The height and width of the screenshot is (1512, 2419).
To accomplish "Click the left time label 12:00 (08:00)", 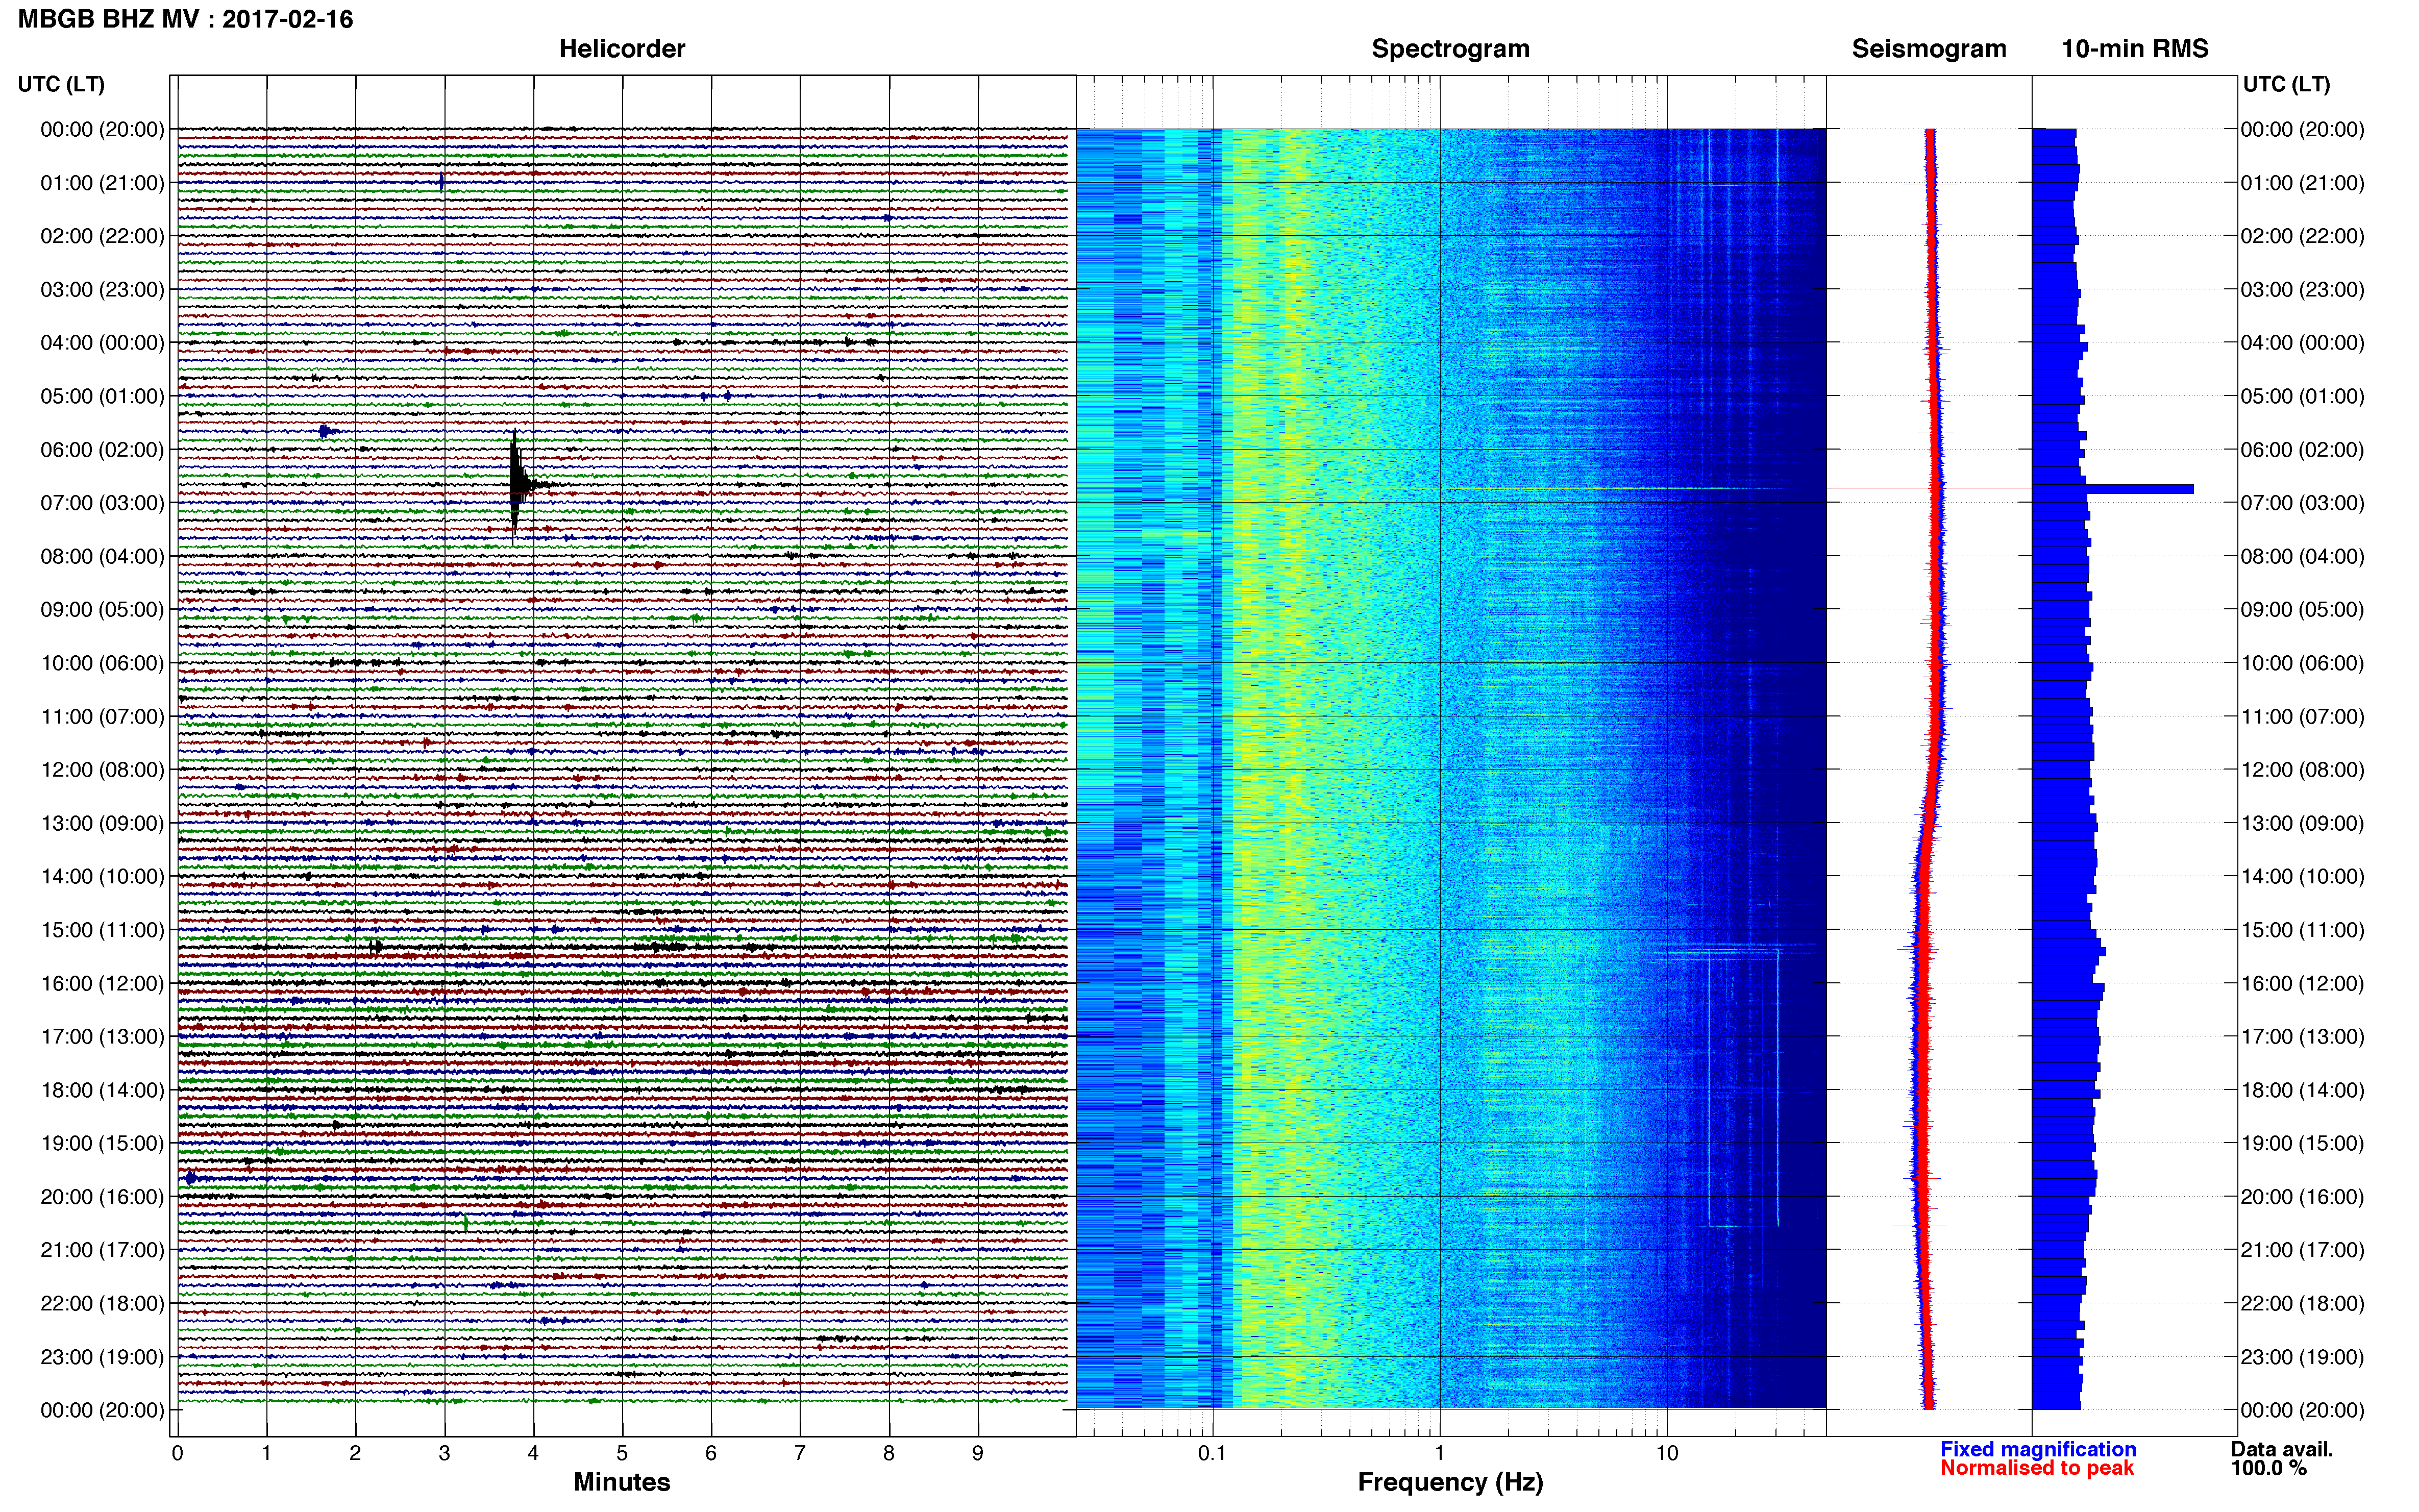I will [102, 770].
